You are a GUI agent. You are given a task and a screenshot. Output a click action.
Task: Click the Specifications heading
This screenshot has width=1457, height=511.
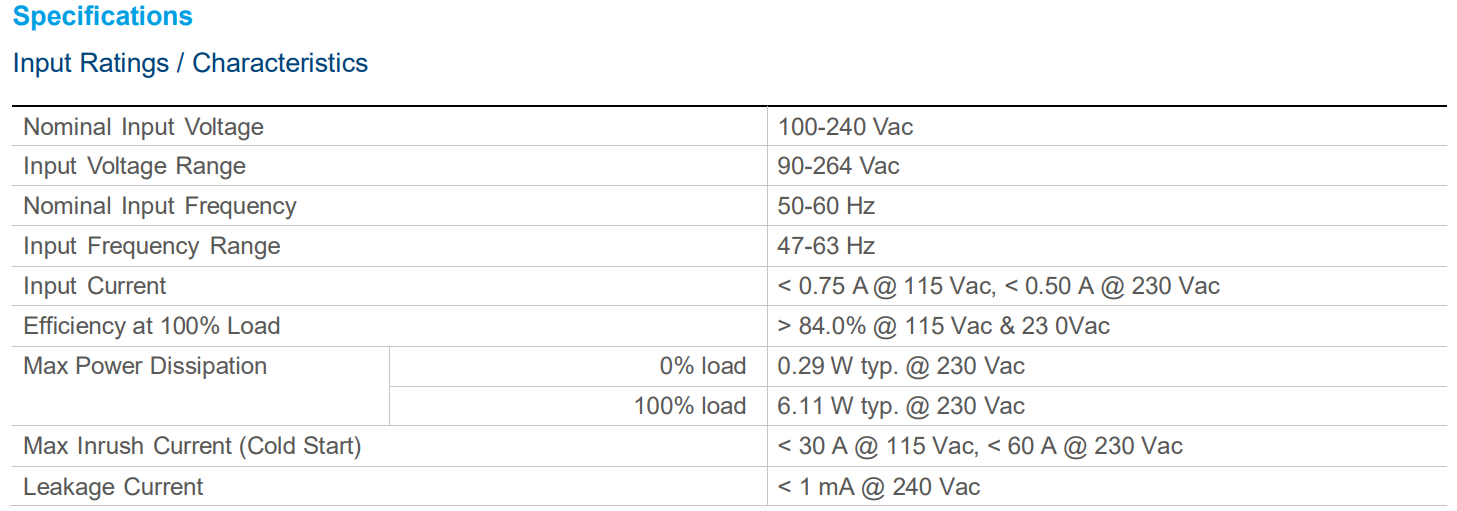(103, 17)
